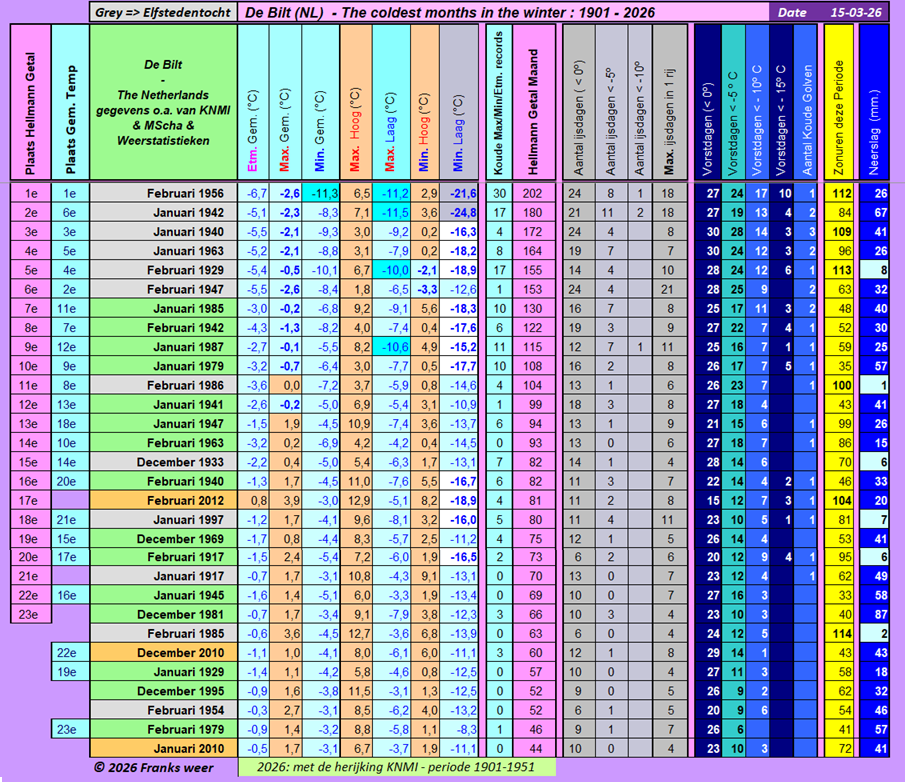Click the "Max. ijsdagen in 1 rij" header
Viewport: 905px width, 782px height.
pyautogui.click(x=668, y=101)
